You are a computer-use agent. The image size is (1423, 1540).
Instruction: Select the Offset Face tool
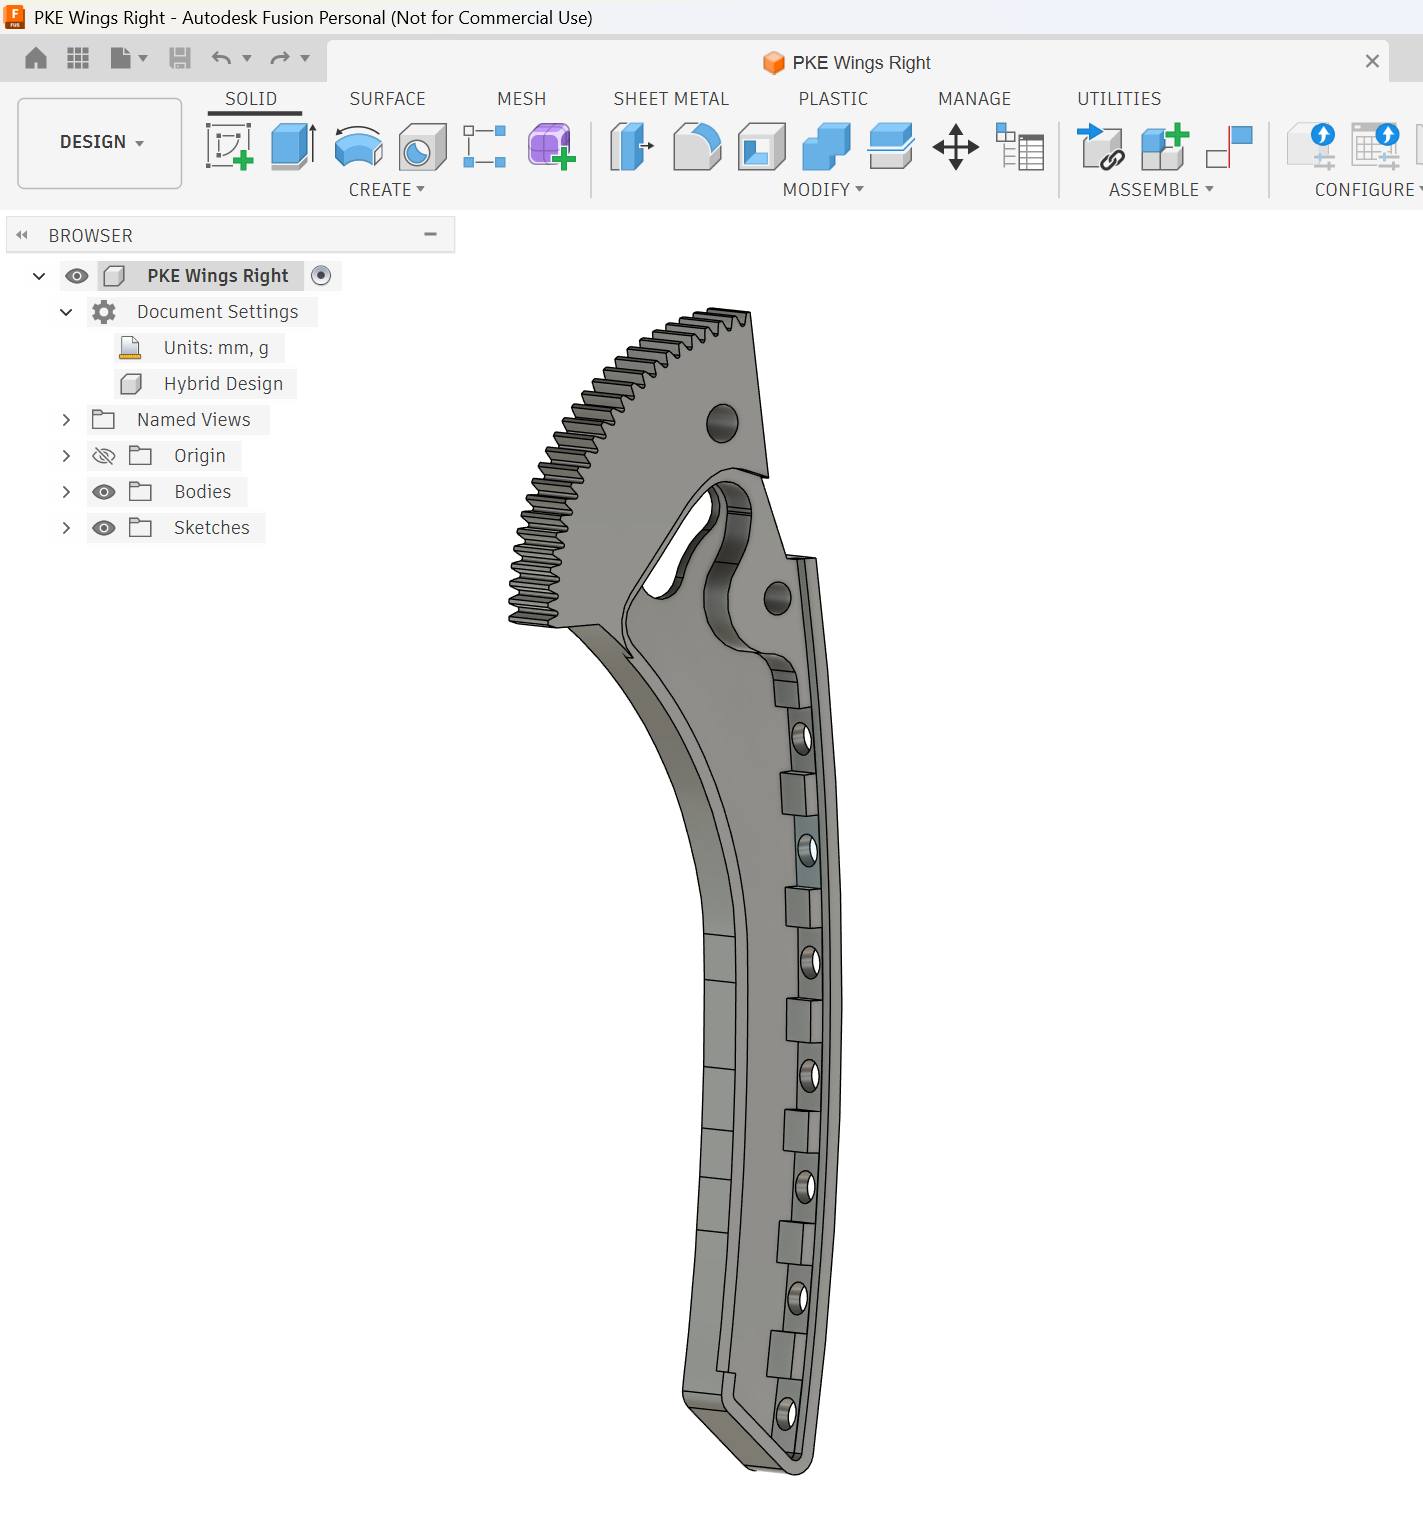(891, 146)
